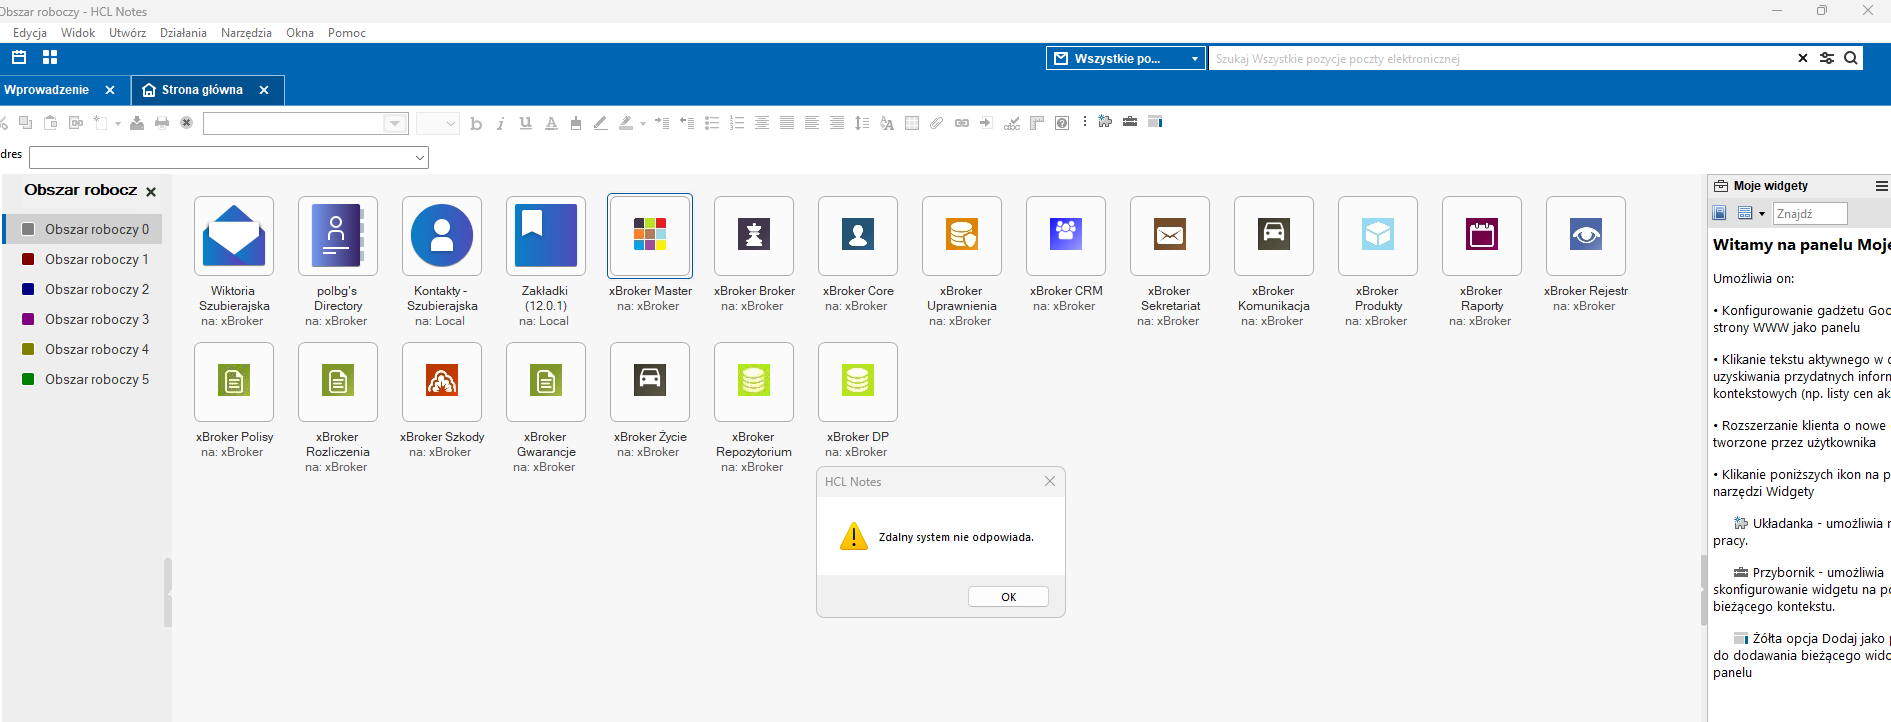Click the search magnifier icon
1891x722 pixels.
(x=1851, y=58)
